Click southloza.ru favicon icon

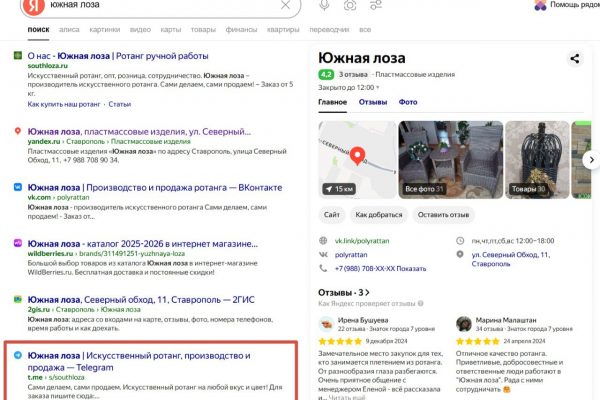click(x=18, y=56)
